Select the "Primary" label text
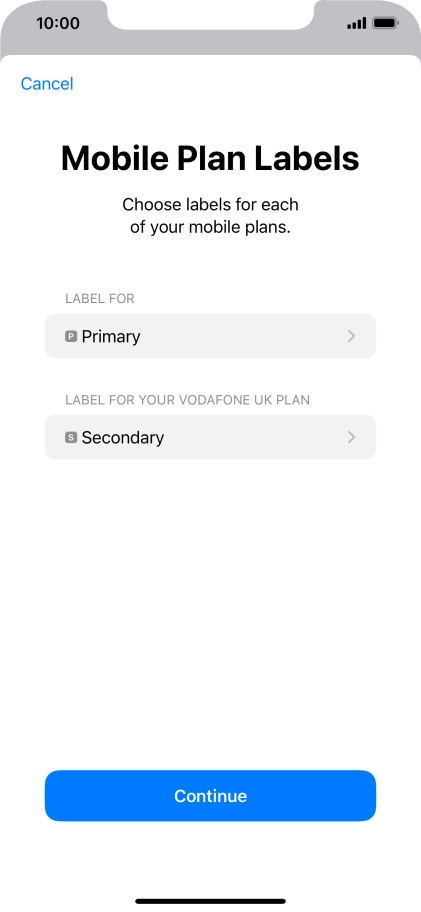 [x=111, y=337]
